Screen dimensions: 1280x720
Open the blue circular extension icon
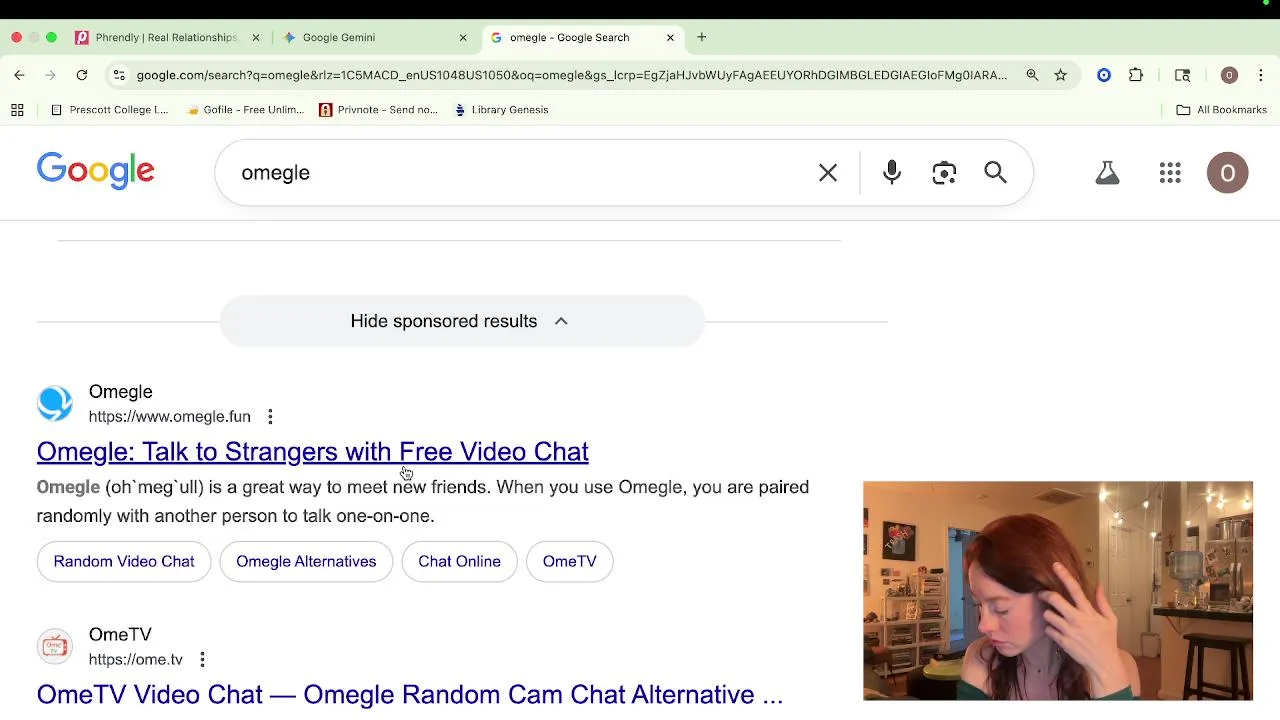tap(1104, 75)
